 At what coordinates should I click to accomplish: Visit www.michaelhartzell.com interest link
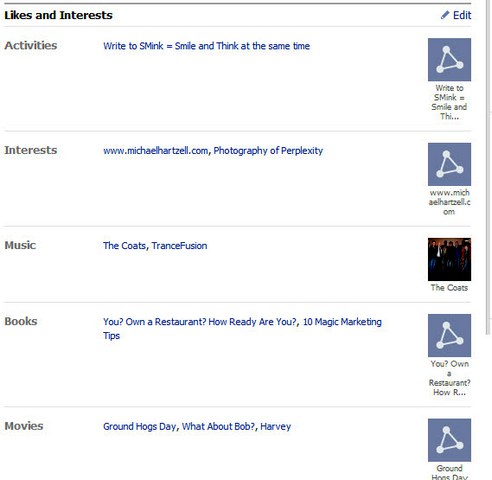(156, 151)
